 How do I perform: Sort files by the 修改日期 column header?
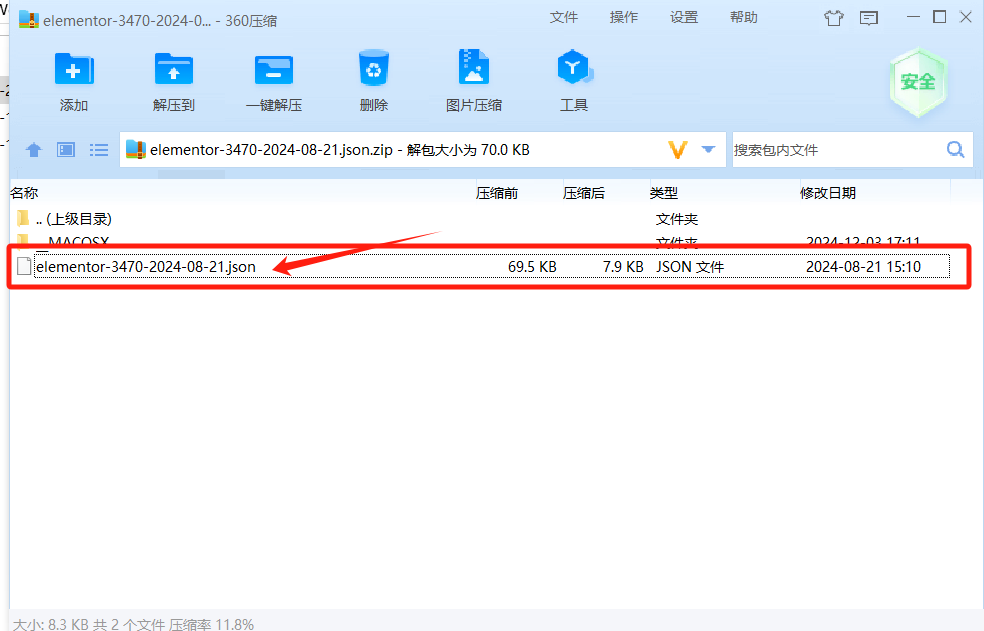(x=828, y=192)
